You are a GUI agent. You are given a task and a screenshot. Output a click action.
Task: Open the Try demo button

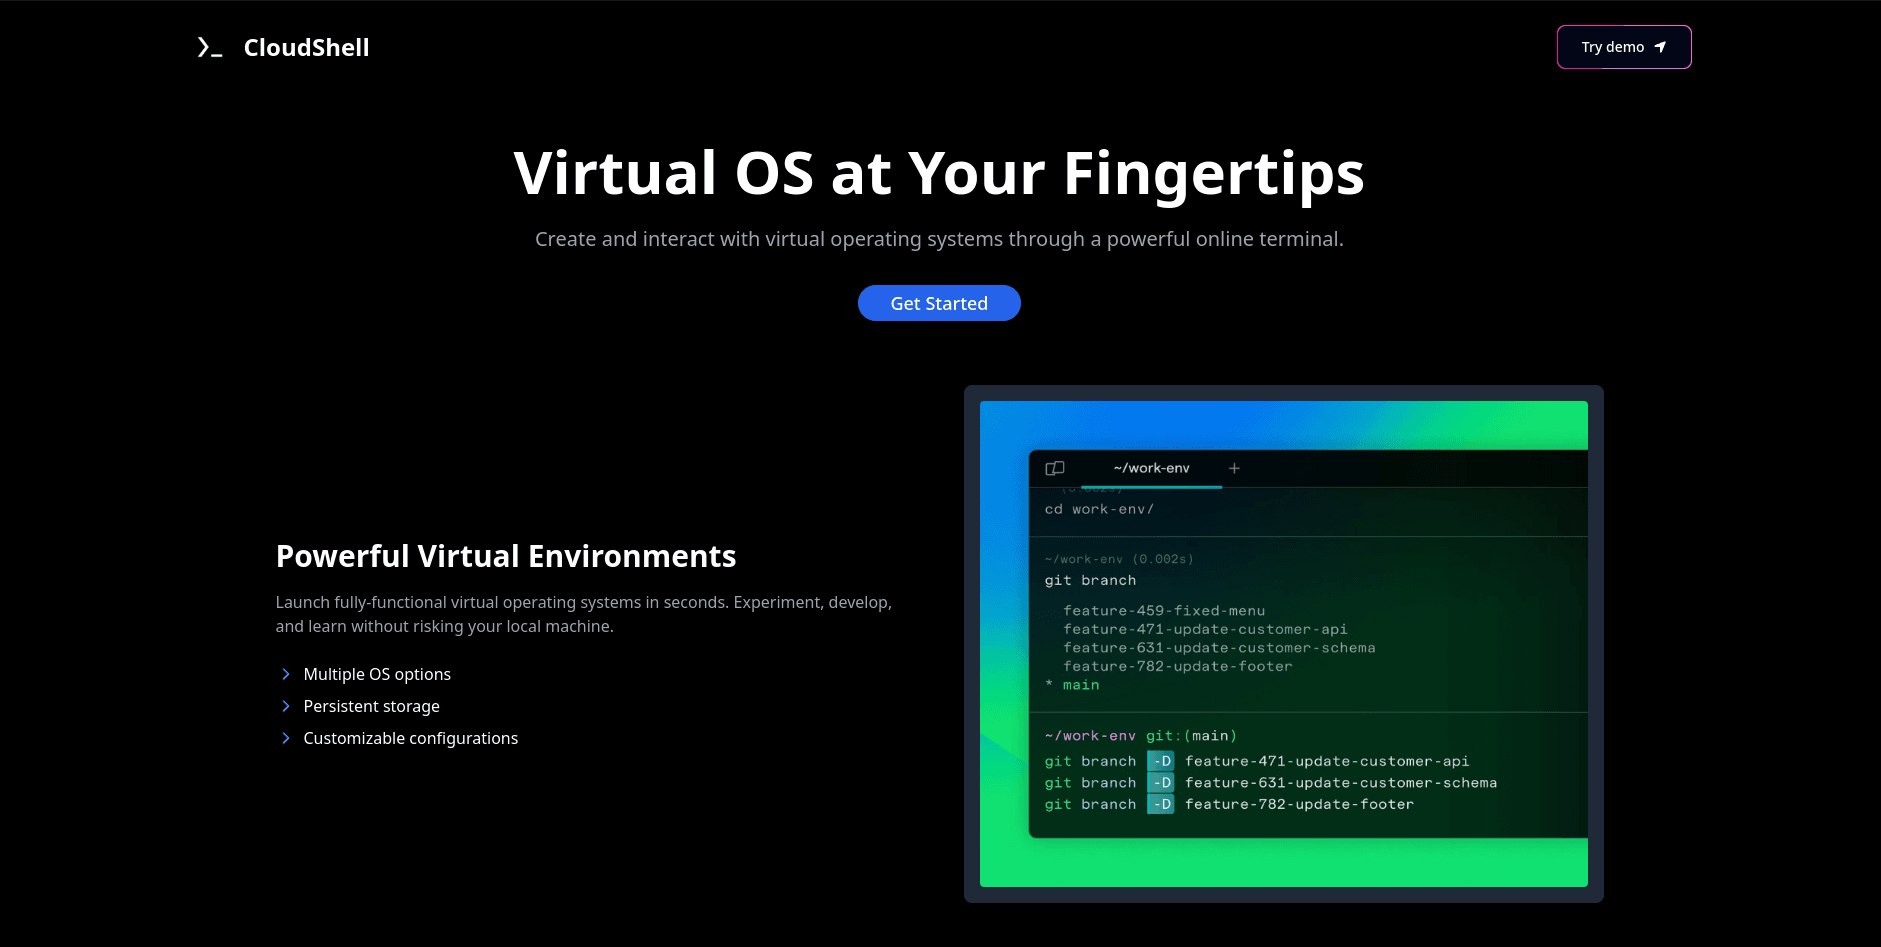click(1623, 47)
